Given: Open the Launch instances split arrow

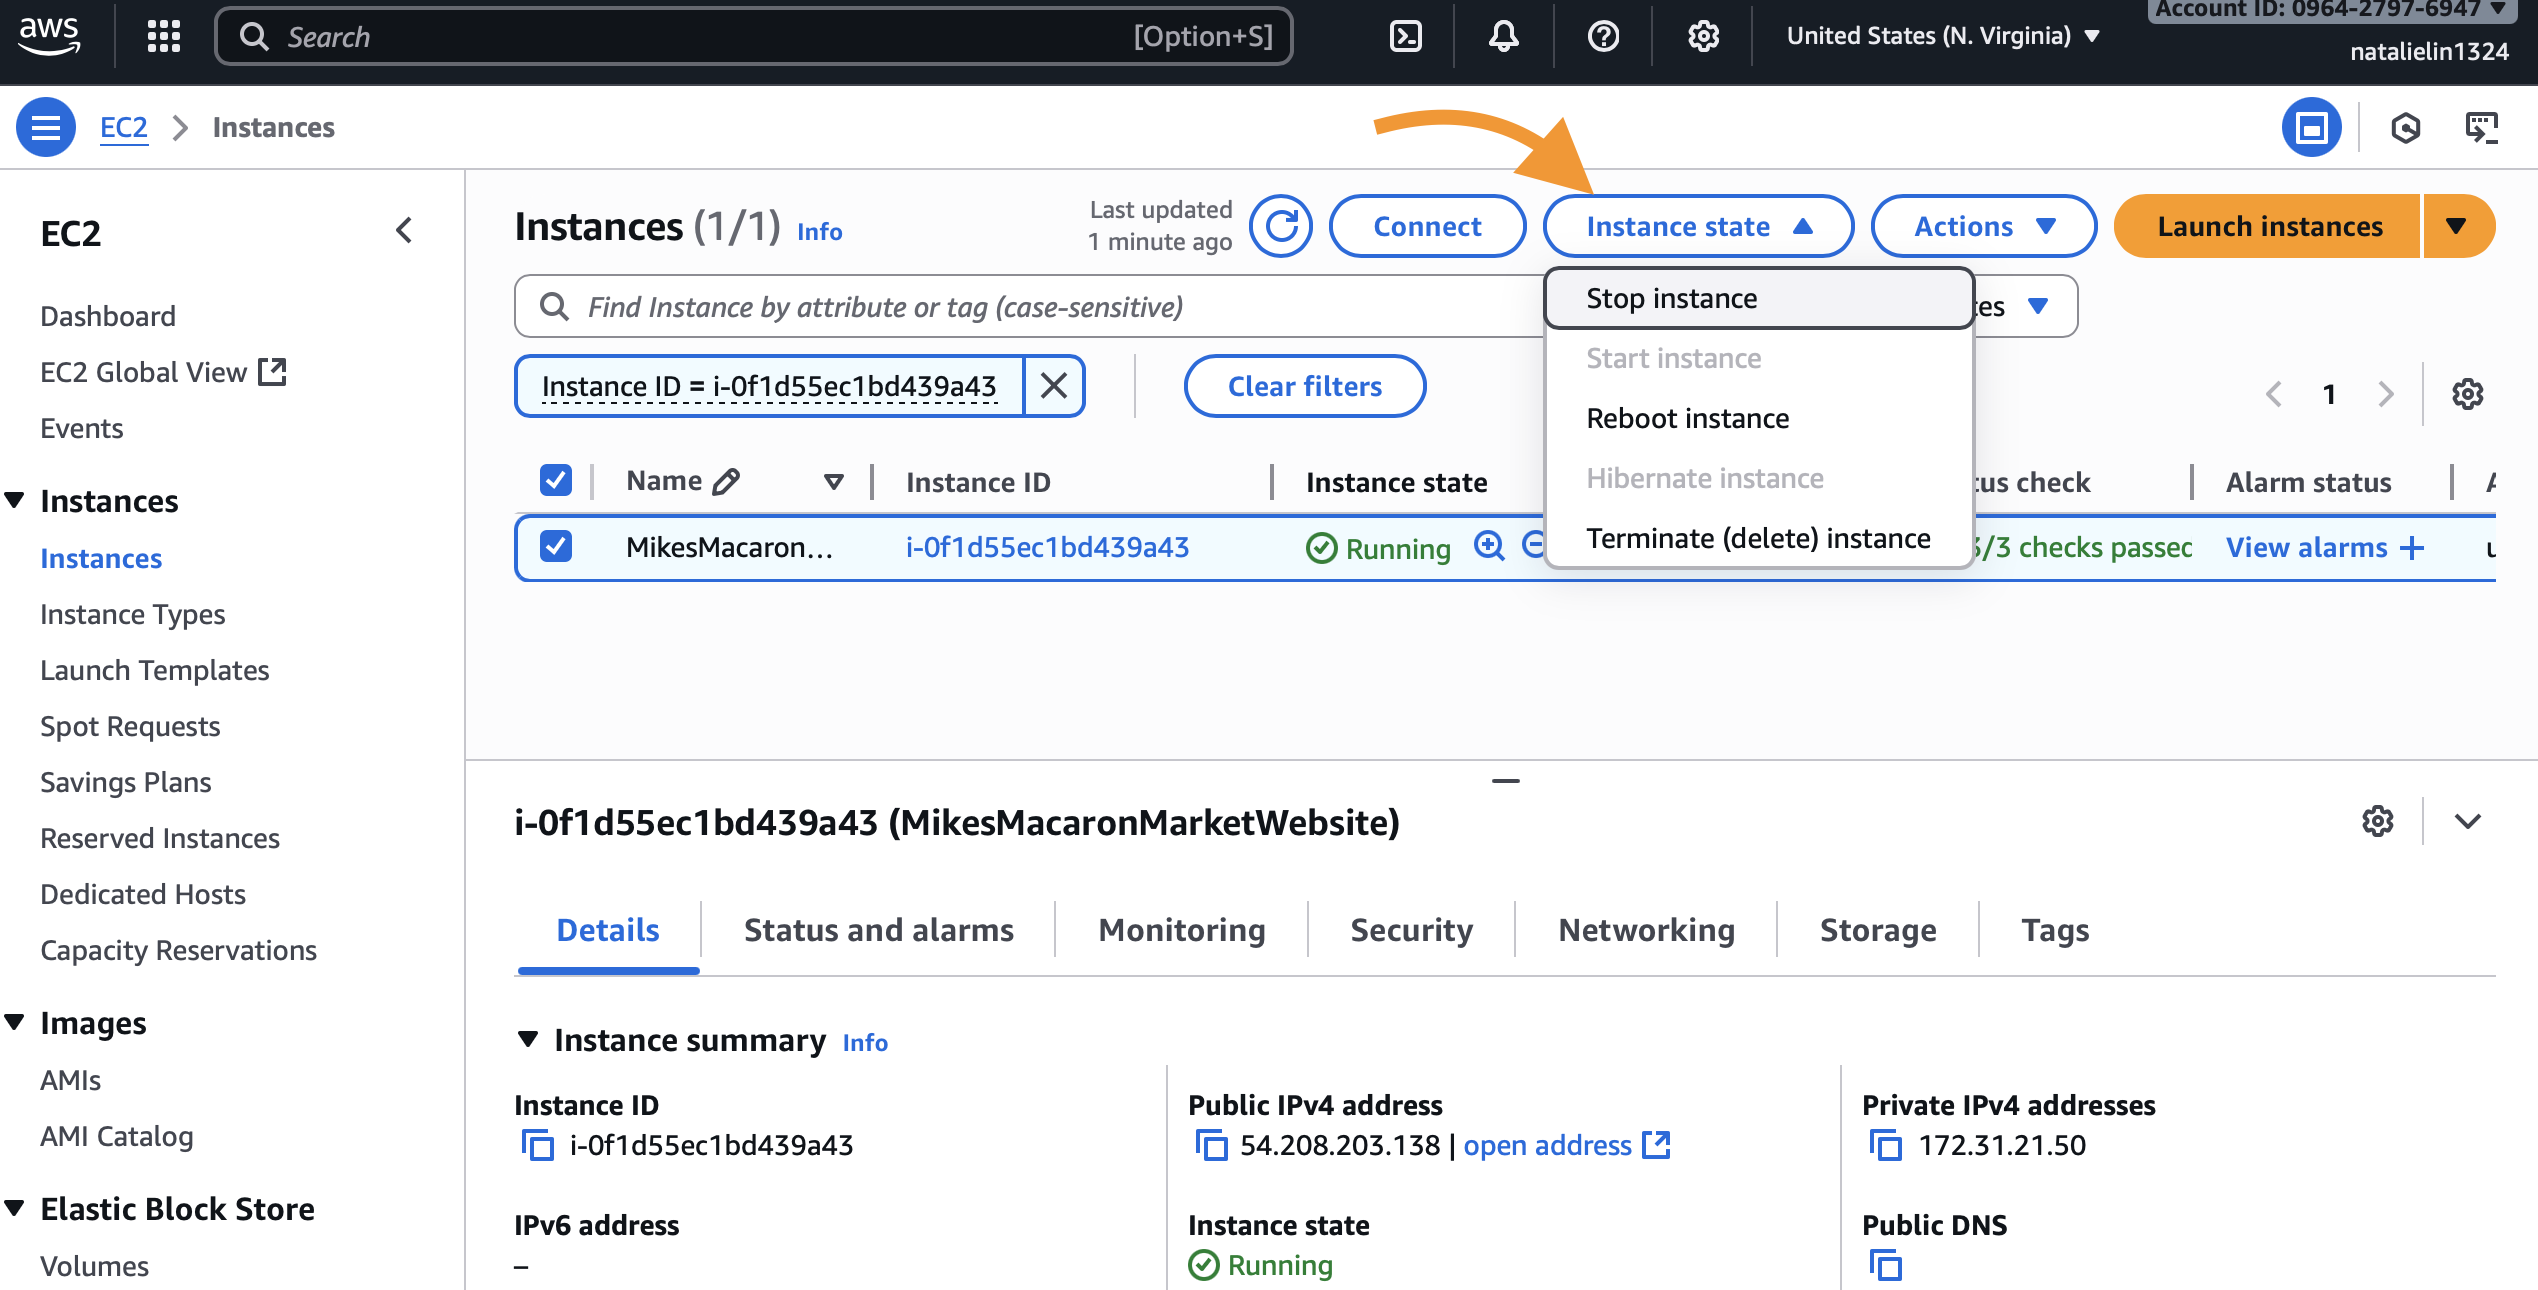Looking at the screenshot, I should 2456,226.
